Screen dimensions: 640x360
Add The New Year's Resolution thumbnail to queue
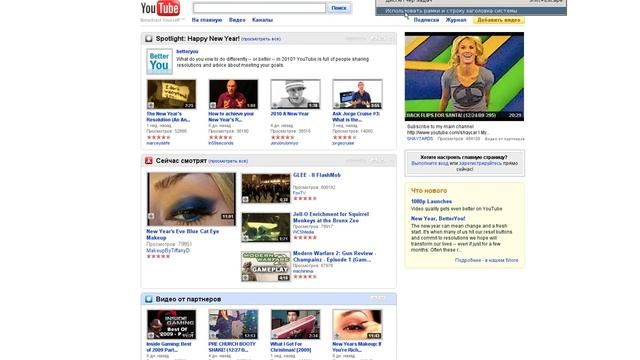(x=151, y=105)
